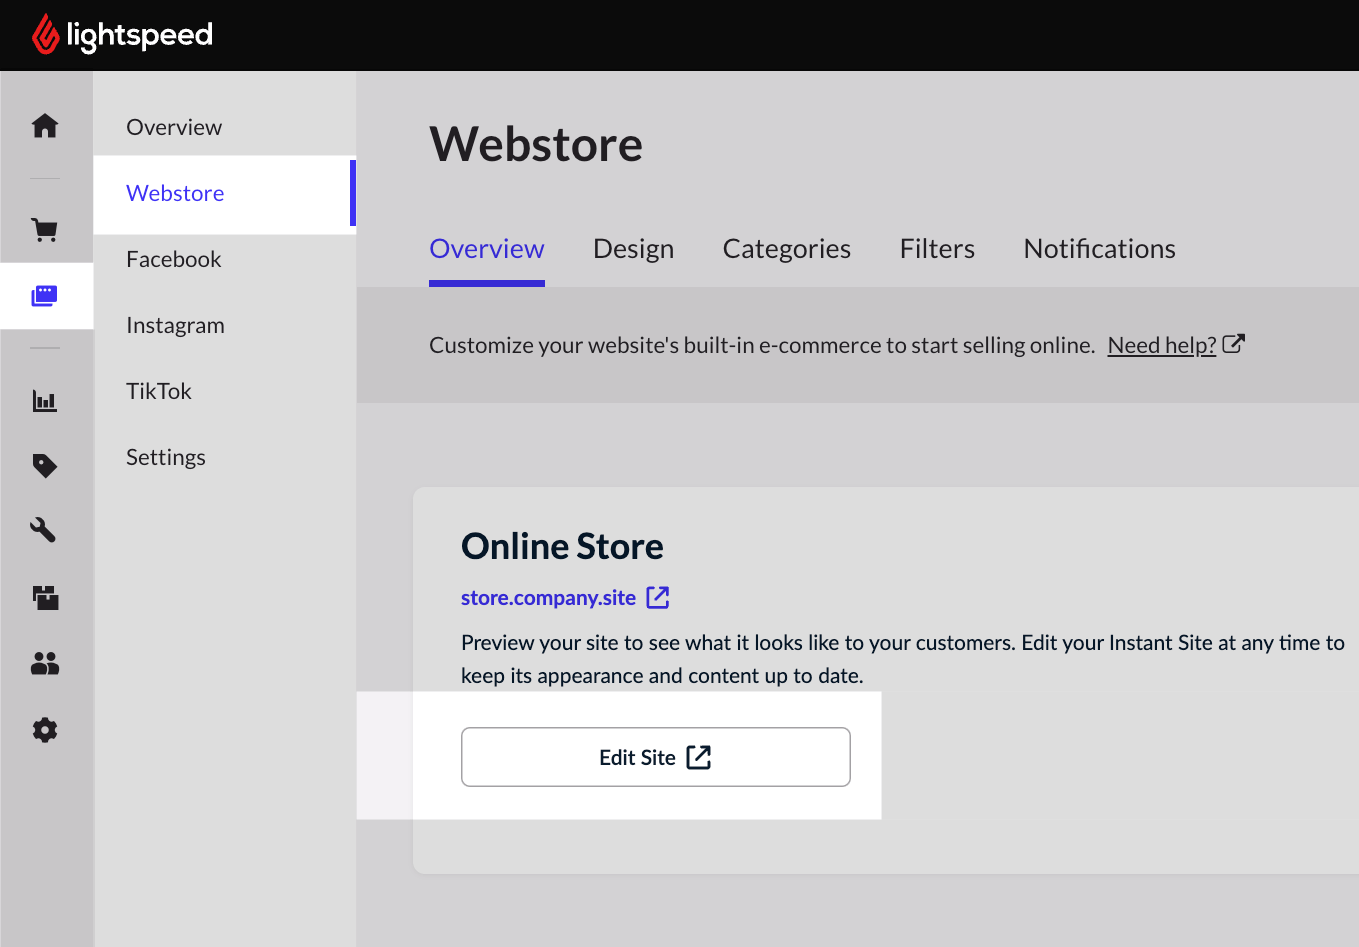Screen dimensions: 1359x947
Task: Switch to the Notifications tab
Action: pos(1098,248)
